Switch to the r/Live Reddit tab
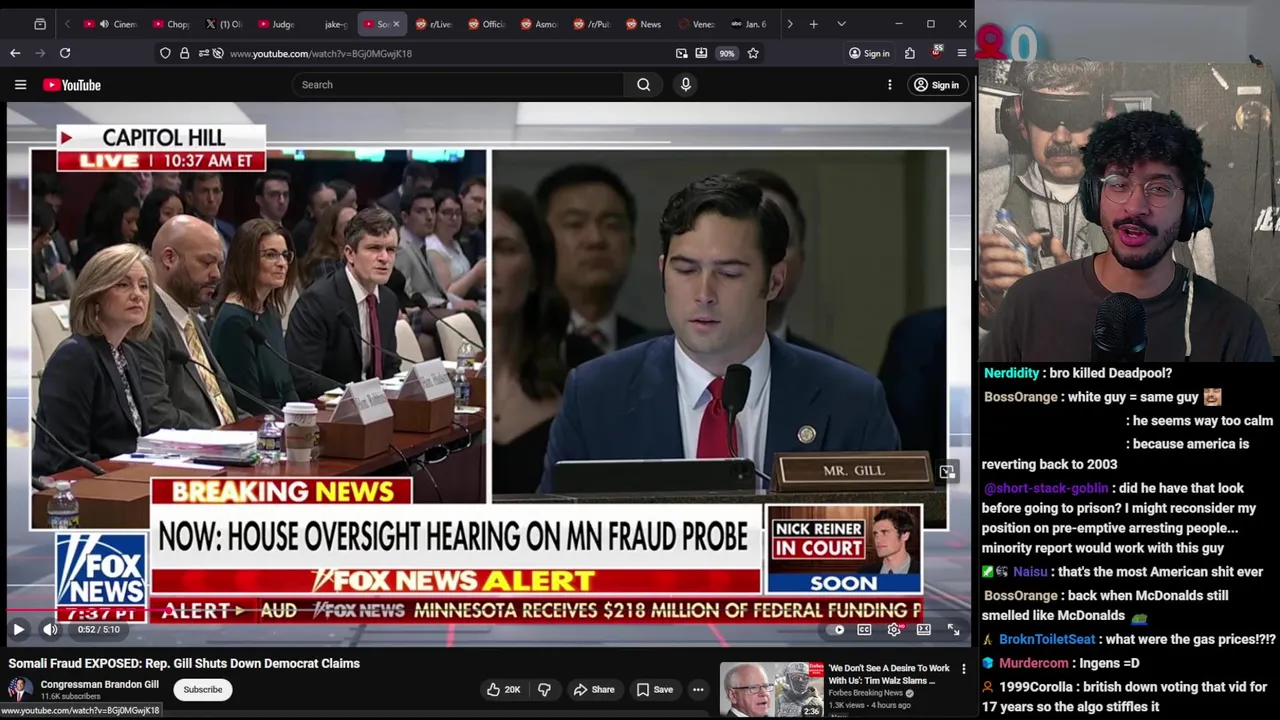Viewport: 1280px width, 720px height. click(x=434, y=24)
